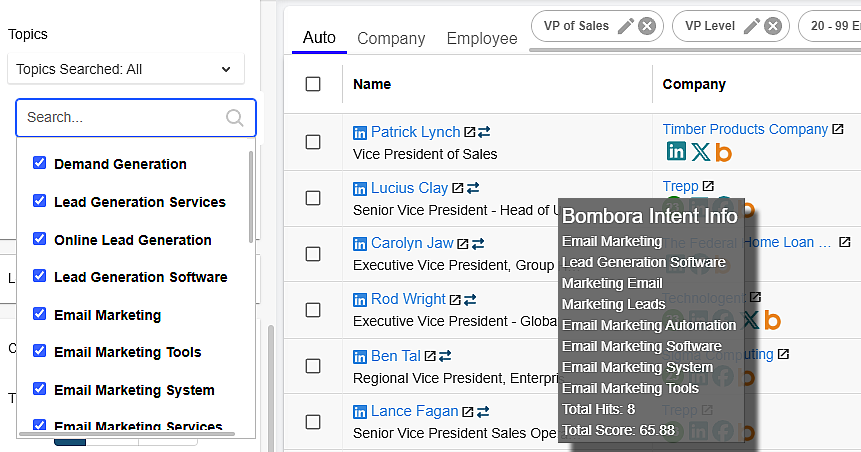Viewport: 861px width, 452px height.
Task: Click swap arrows icon beside Lucius Clay
Action: click(x=473, y=188)
